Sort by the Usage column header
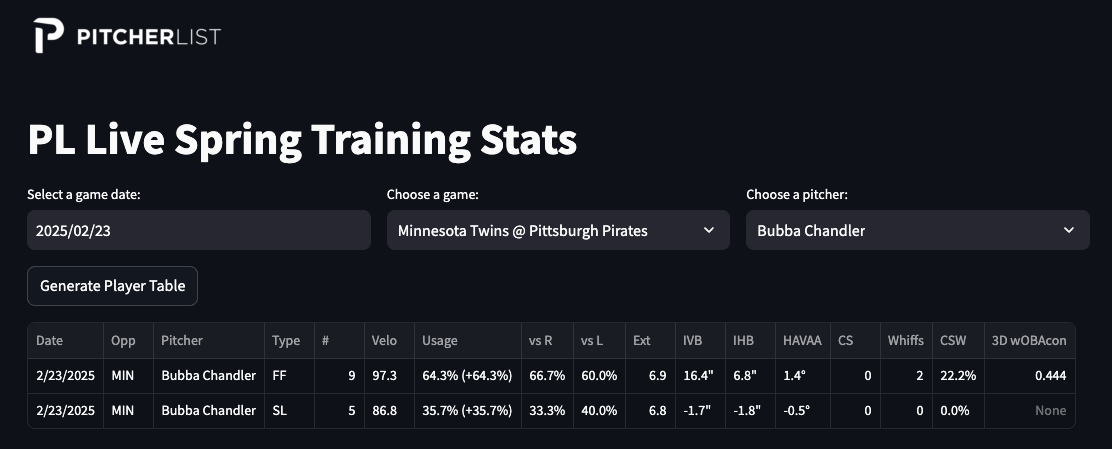This screenshot has height=449, width=1112. point(468,340)
